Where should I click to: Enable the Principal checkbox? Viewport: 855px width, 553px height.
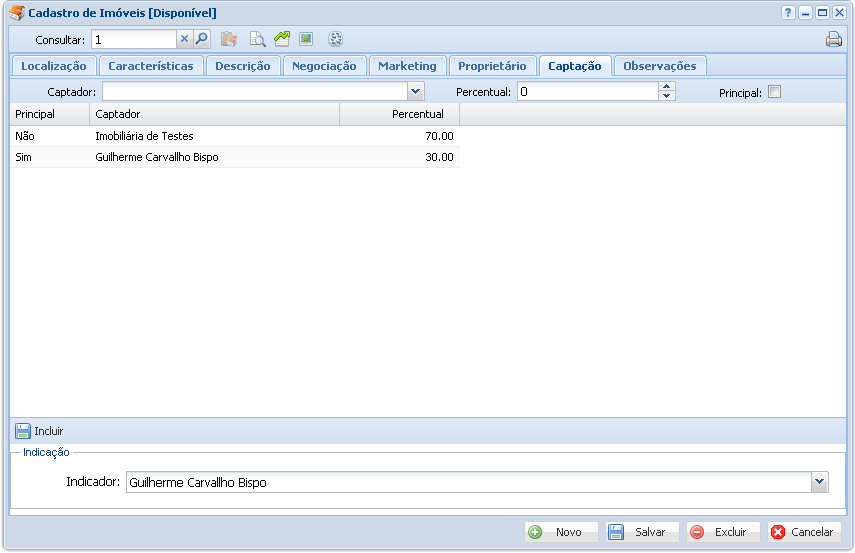coord(774,92)
